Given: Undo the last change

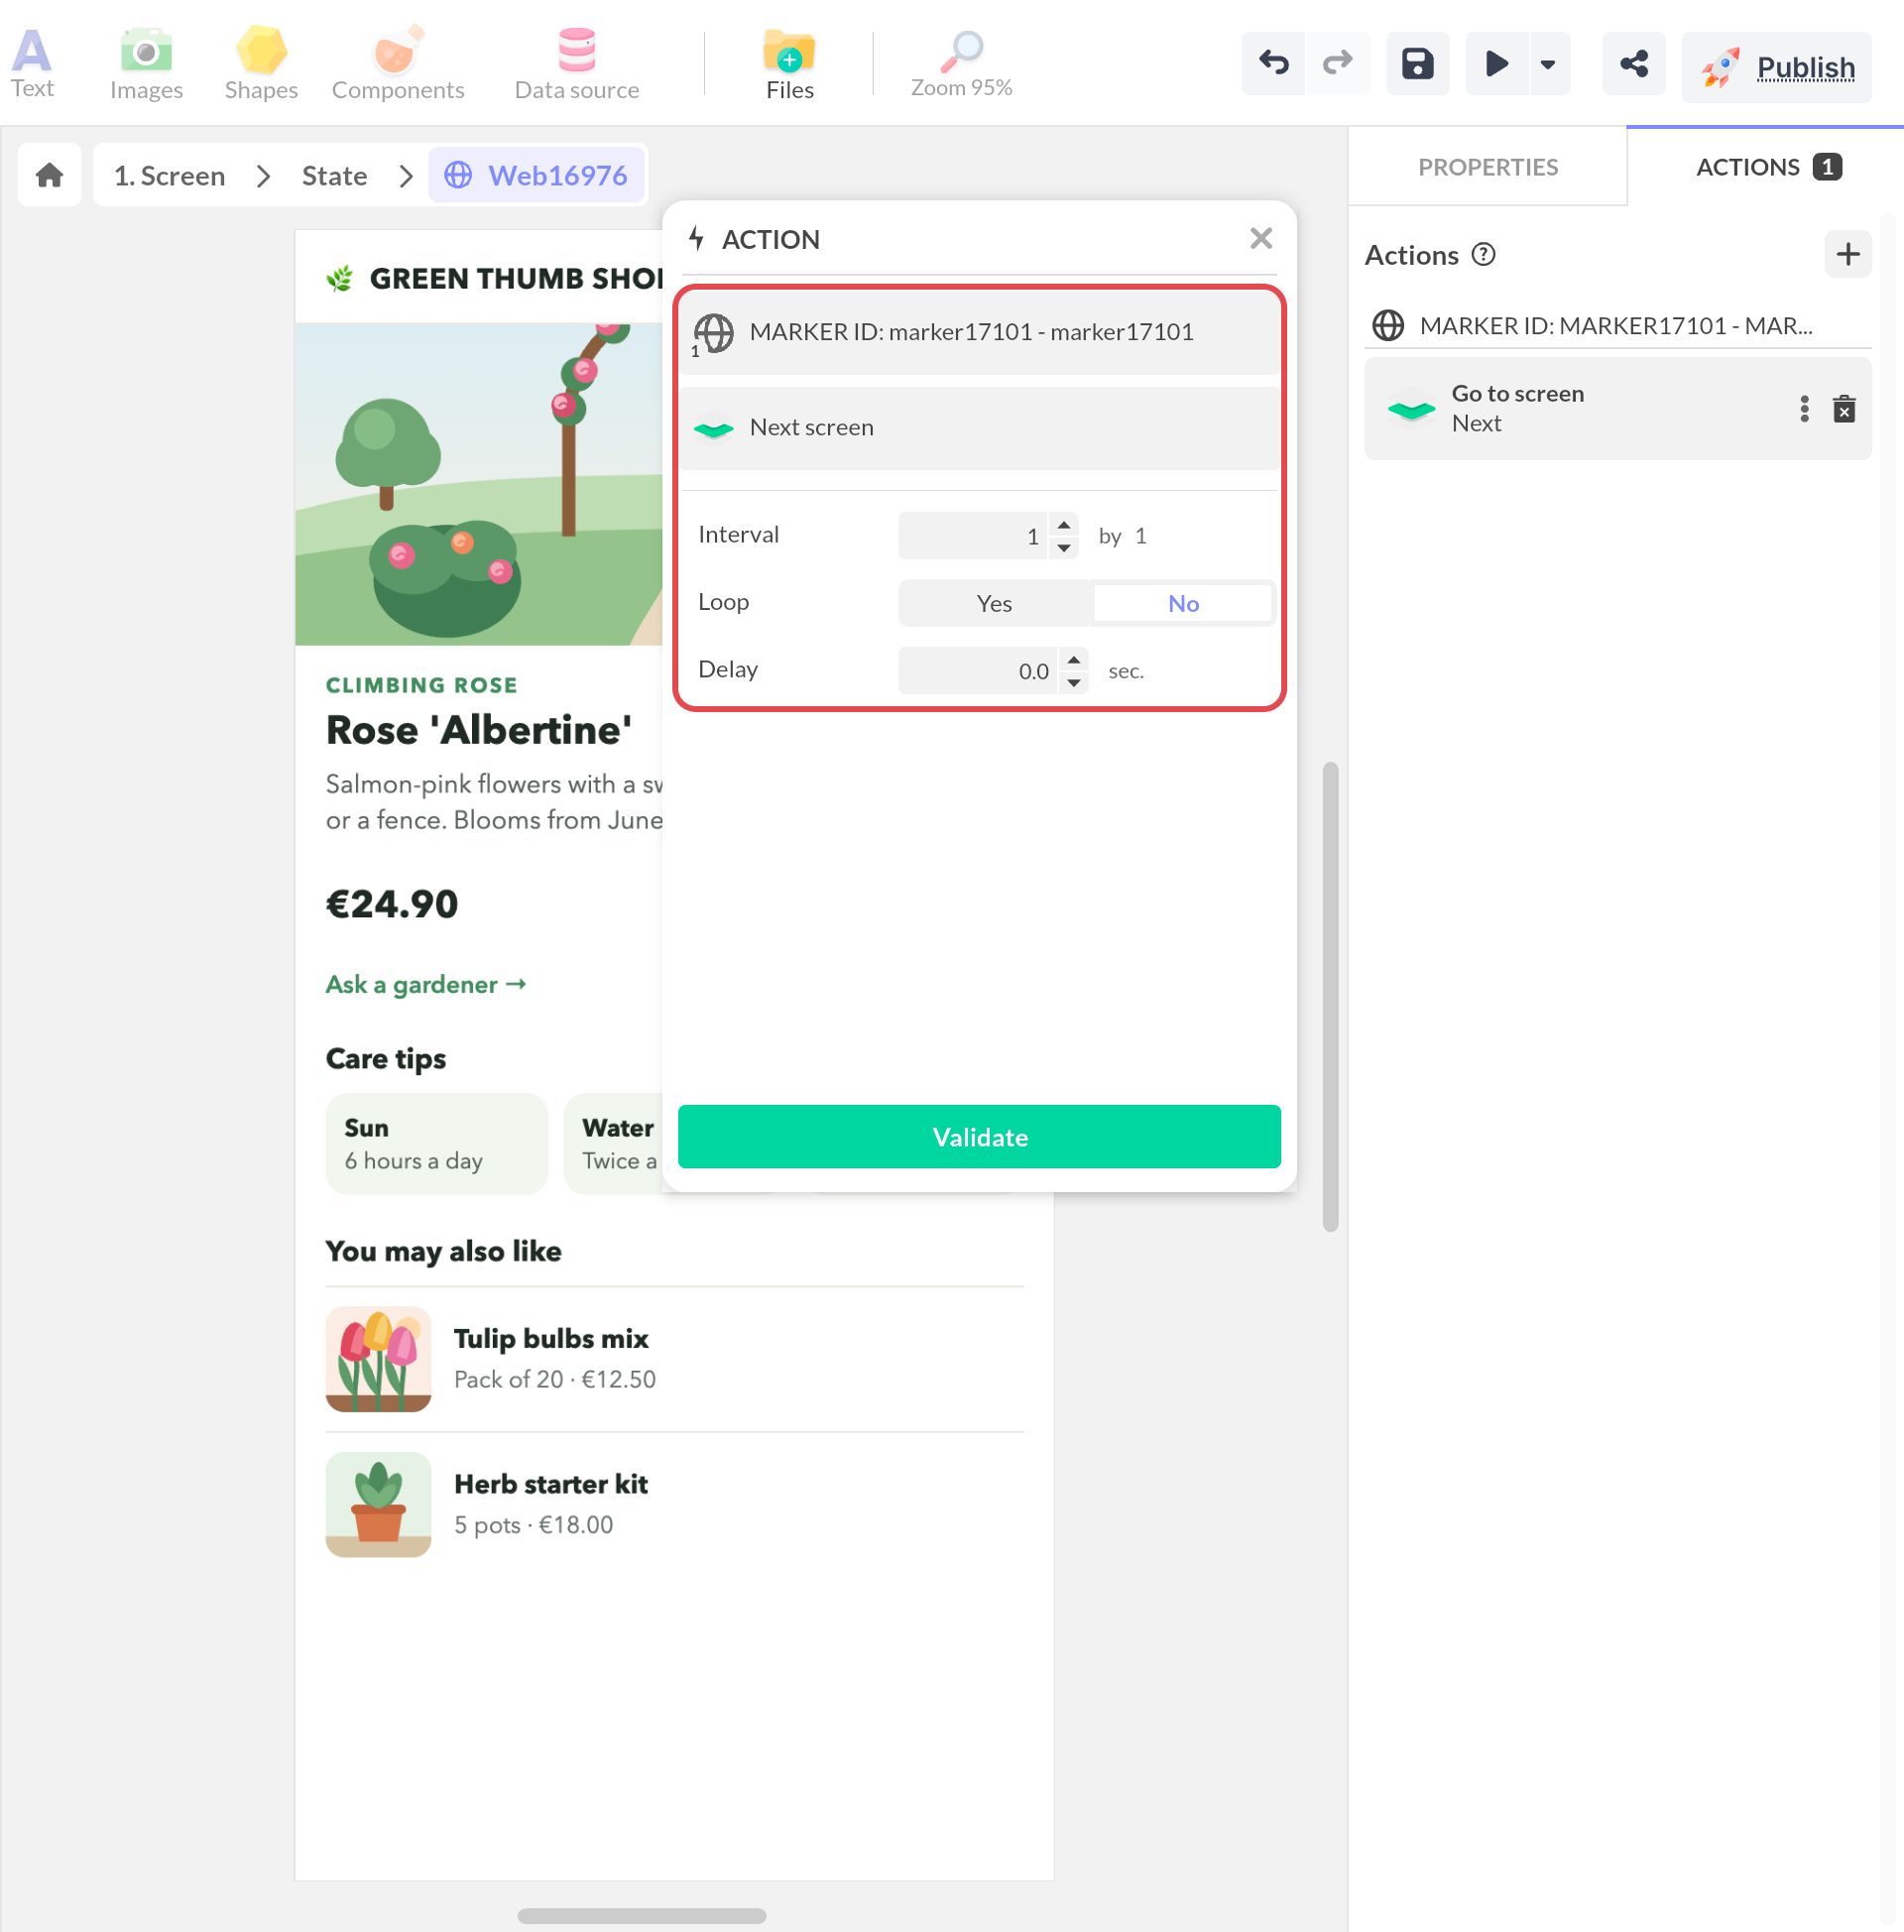Looking at the screenshot, I should [x=1273, y=63].
